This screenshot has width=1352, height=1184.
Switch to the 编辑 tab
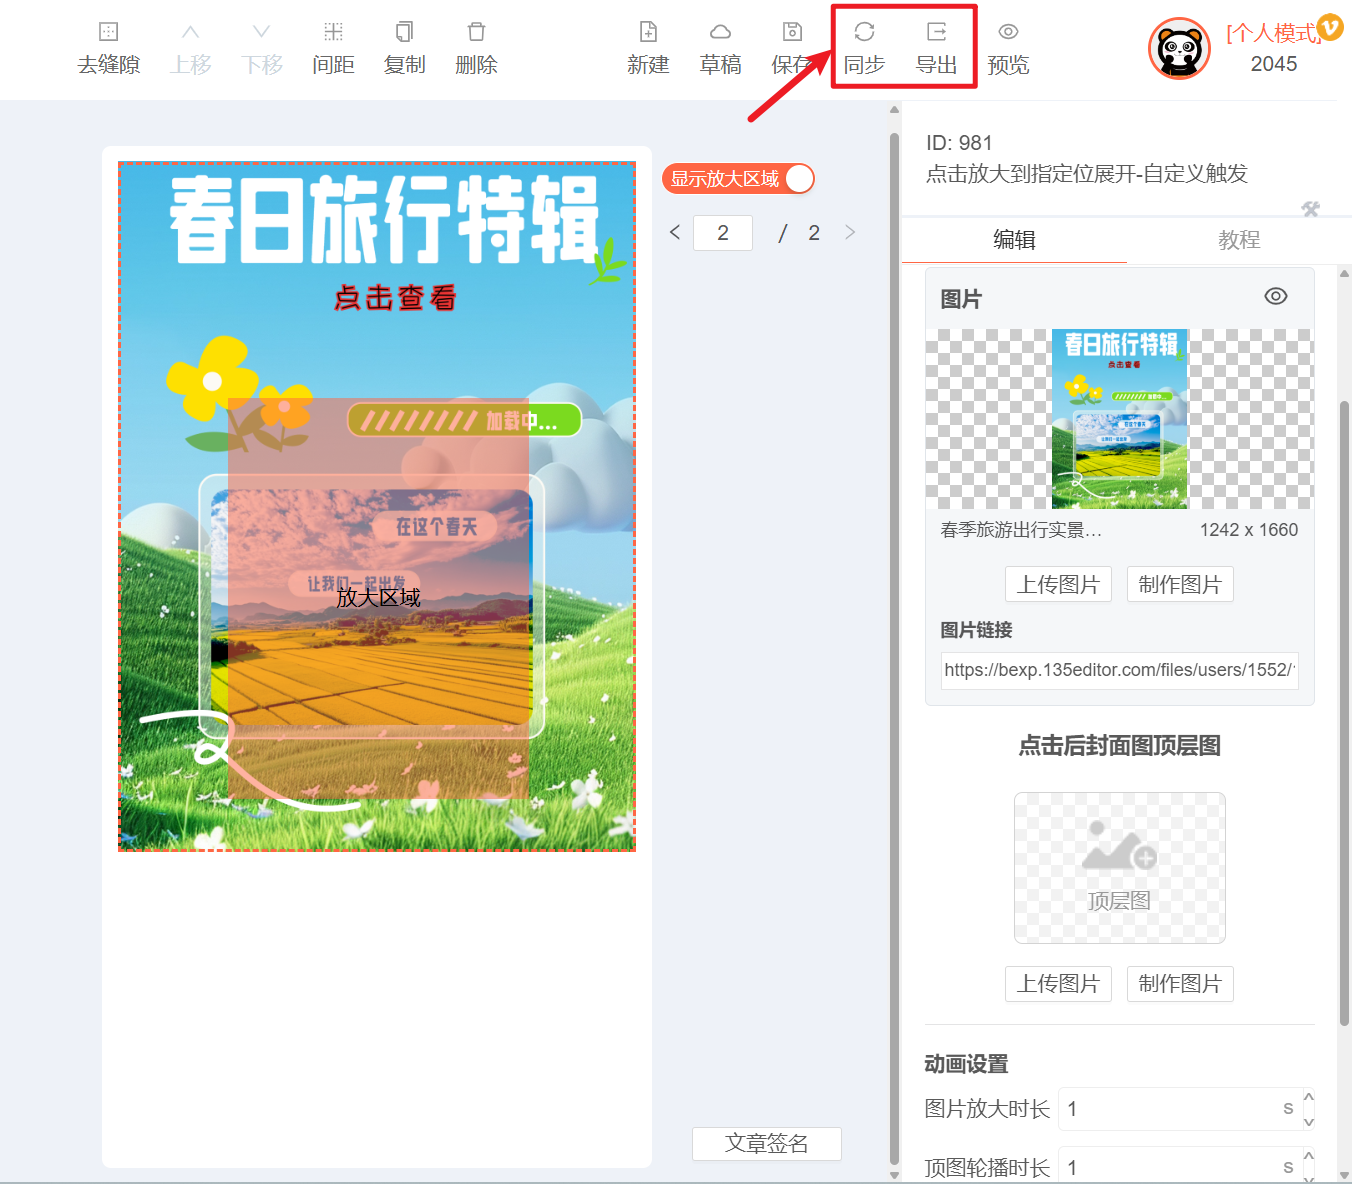1014,240
